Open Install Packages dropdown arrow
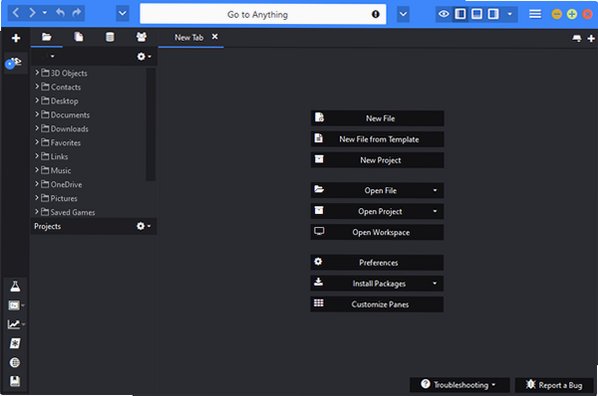The width and height of the screenshot is (598, 396). point(435,283)
